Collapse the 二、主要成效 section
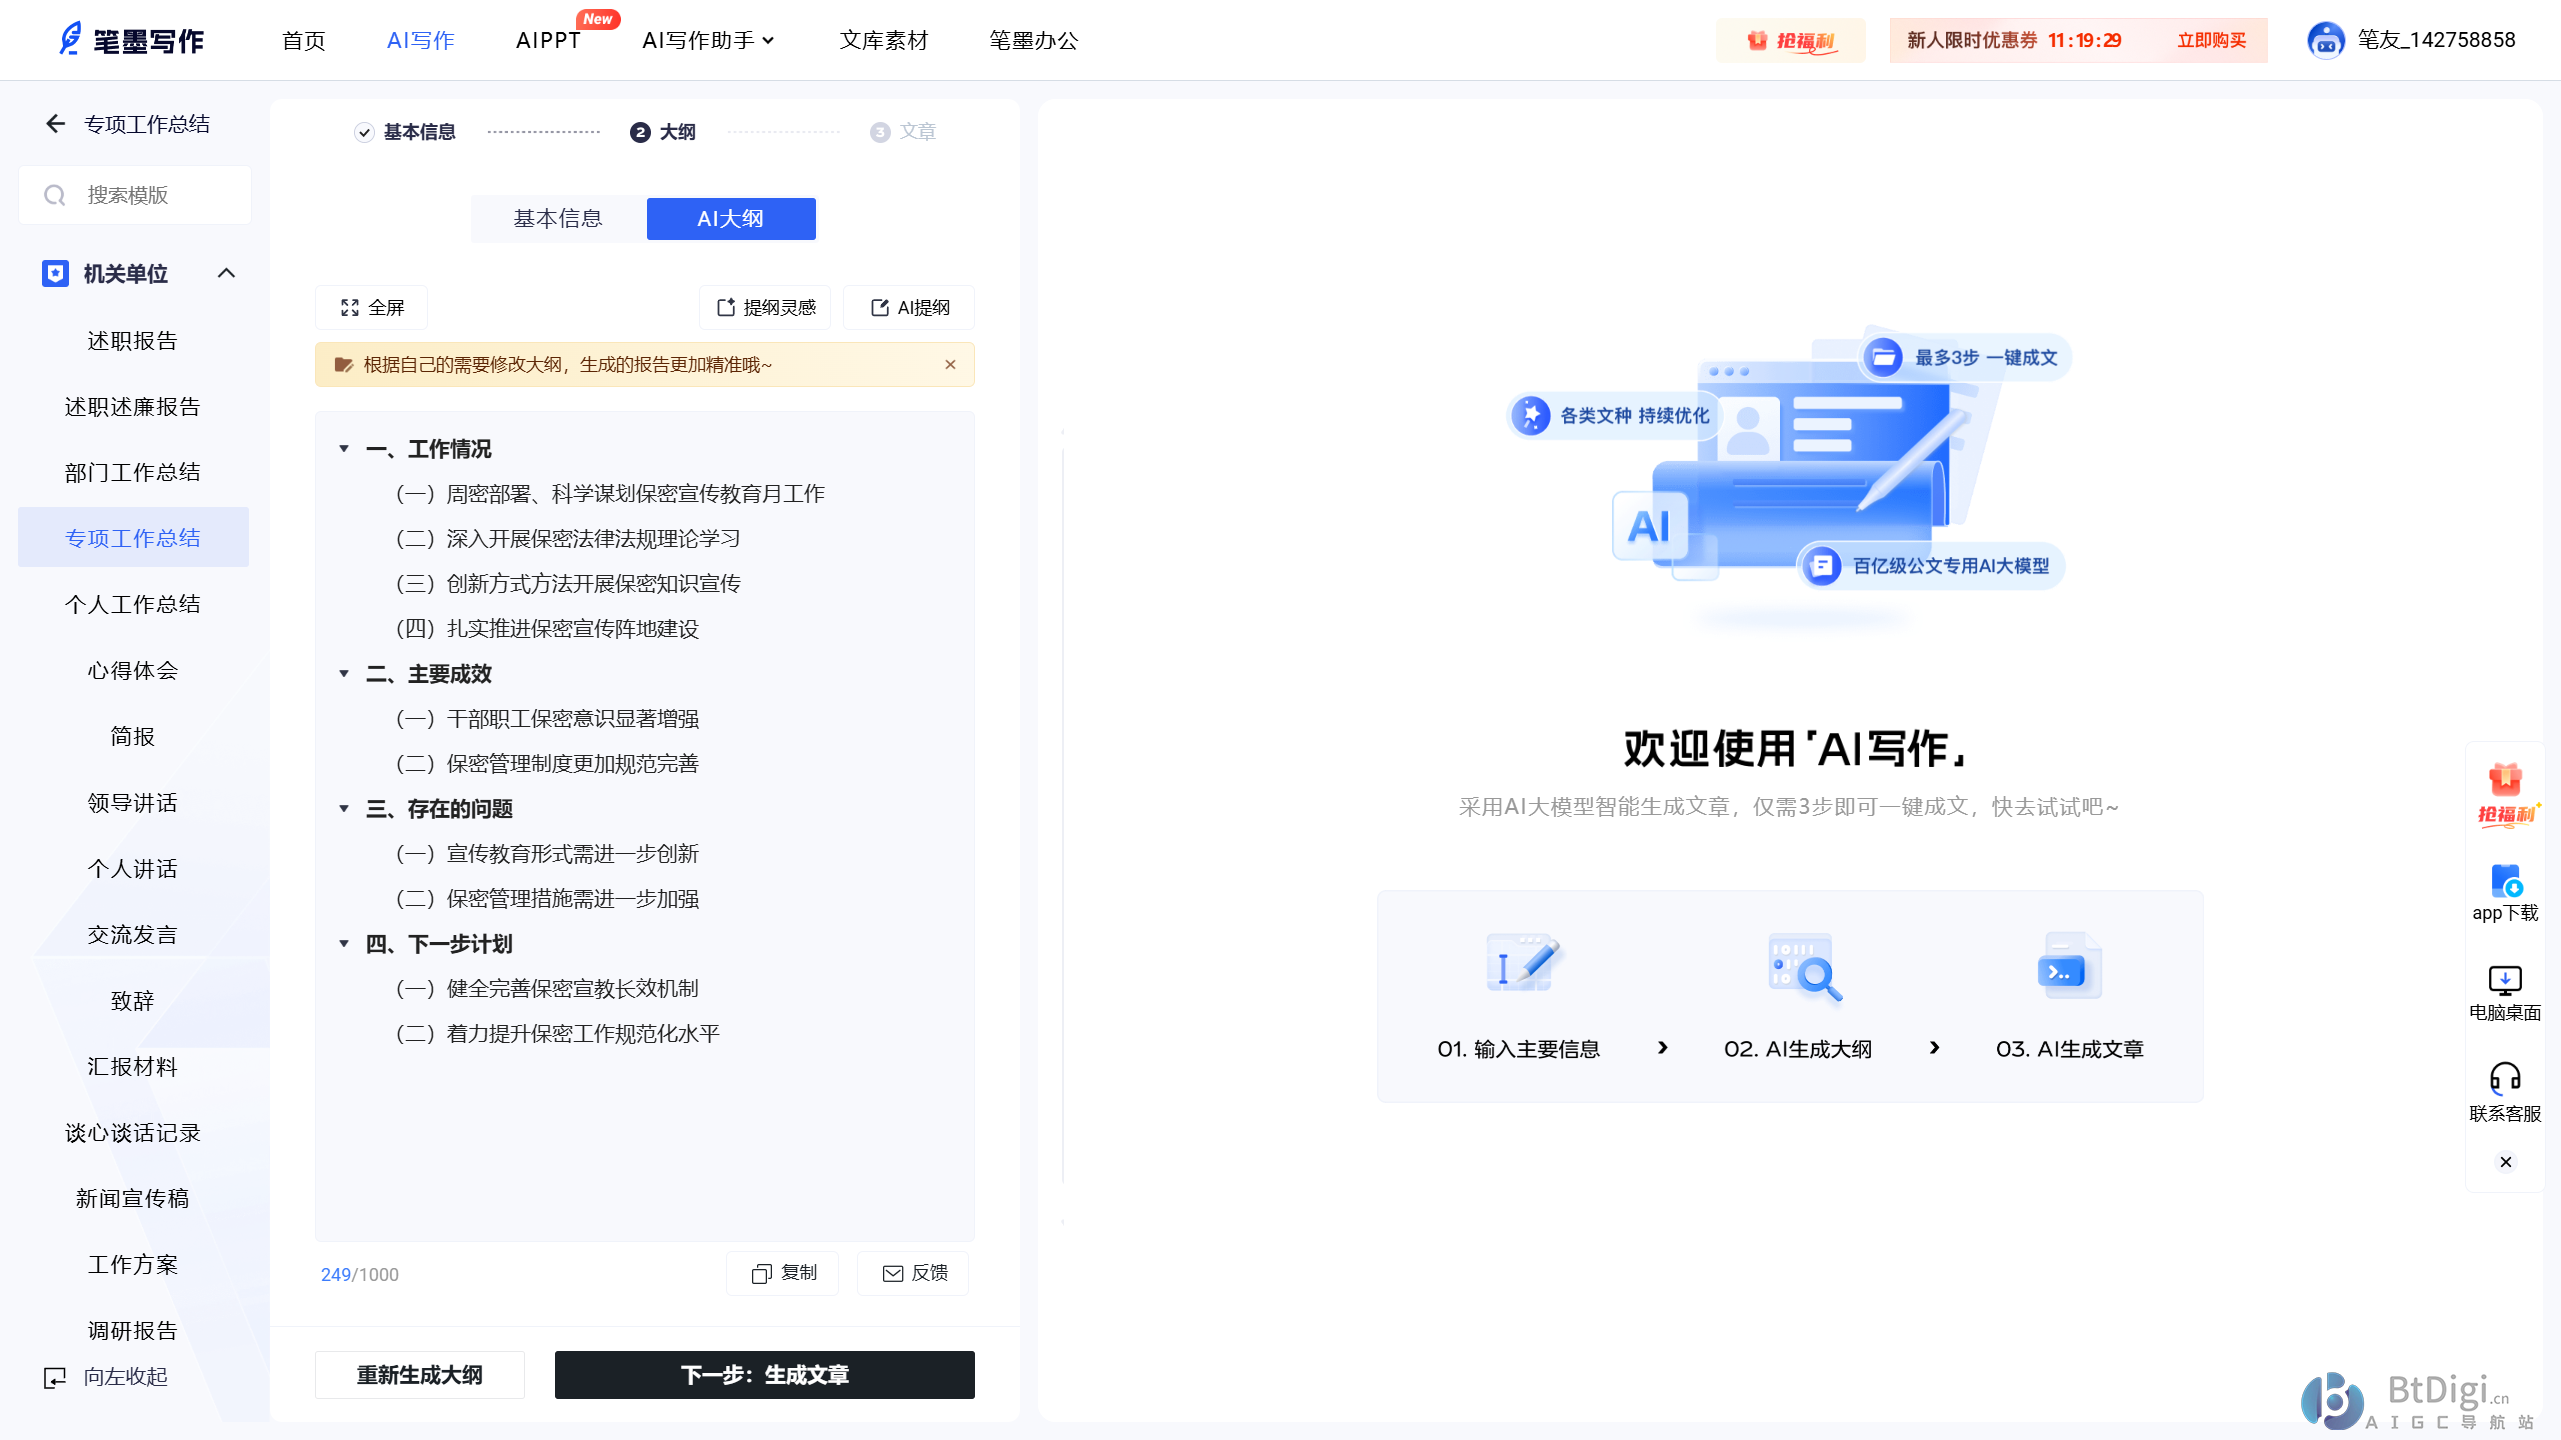 (x=344, y=674)
